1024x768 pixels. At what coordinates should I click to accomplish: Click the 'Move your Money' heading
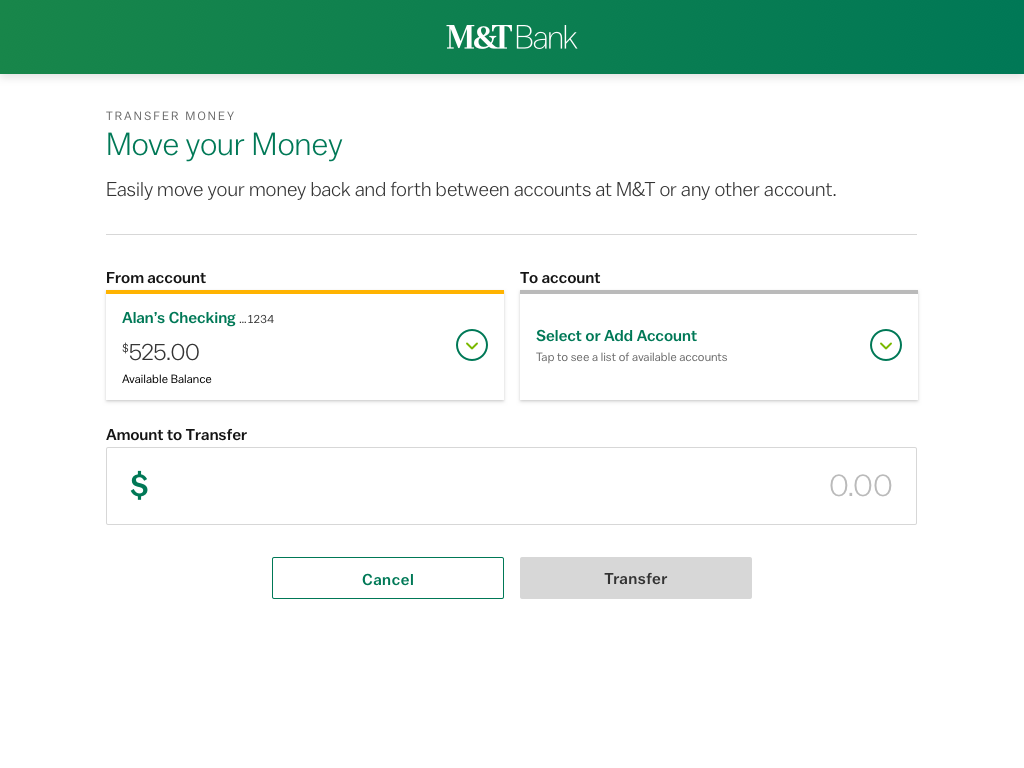224,145
